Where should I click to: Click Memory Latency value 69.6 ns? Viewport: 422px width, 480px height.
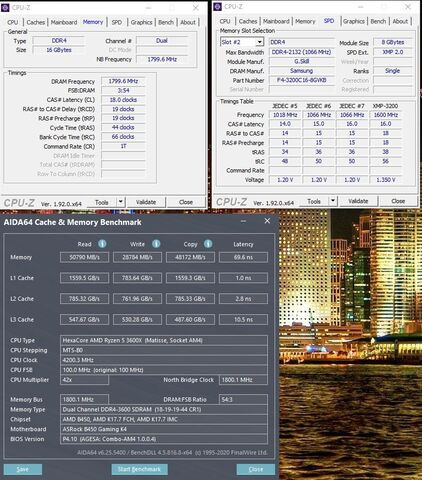pyautogui.click(x=243, y=257)
